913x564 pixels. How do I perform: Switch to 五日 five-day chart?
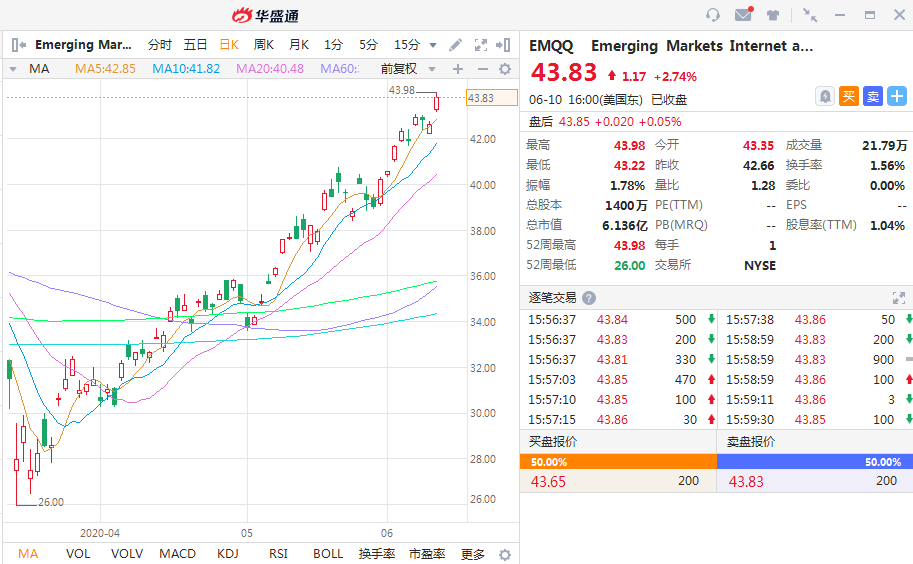coord(195,45)
